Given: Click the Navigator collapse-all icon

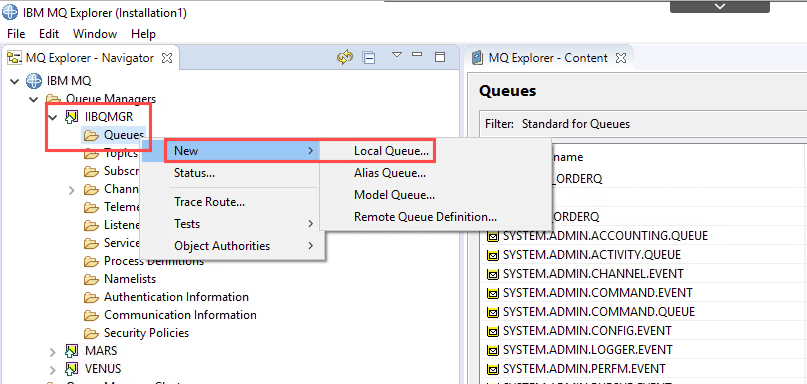Looking at the screenshot, I should click(x=369, y=58).
